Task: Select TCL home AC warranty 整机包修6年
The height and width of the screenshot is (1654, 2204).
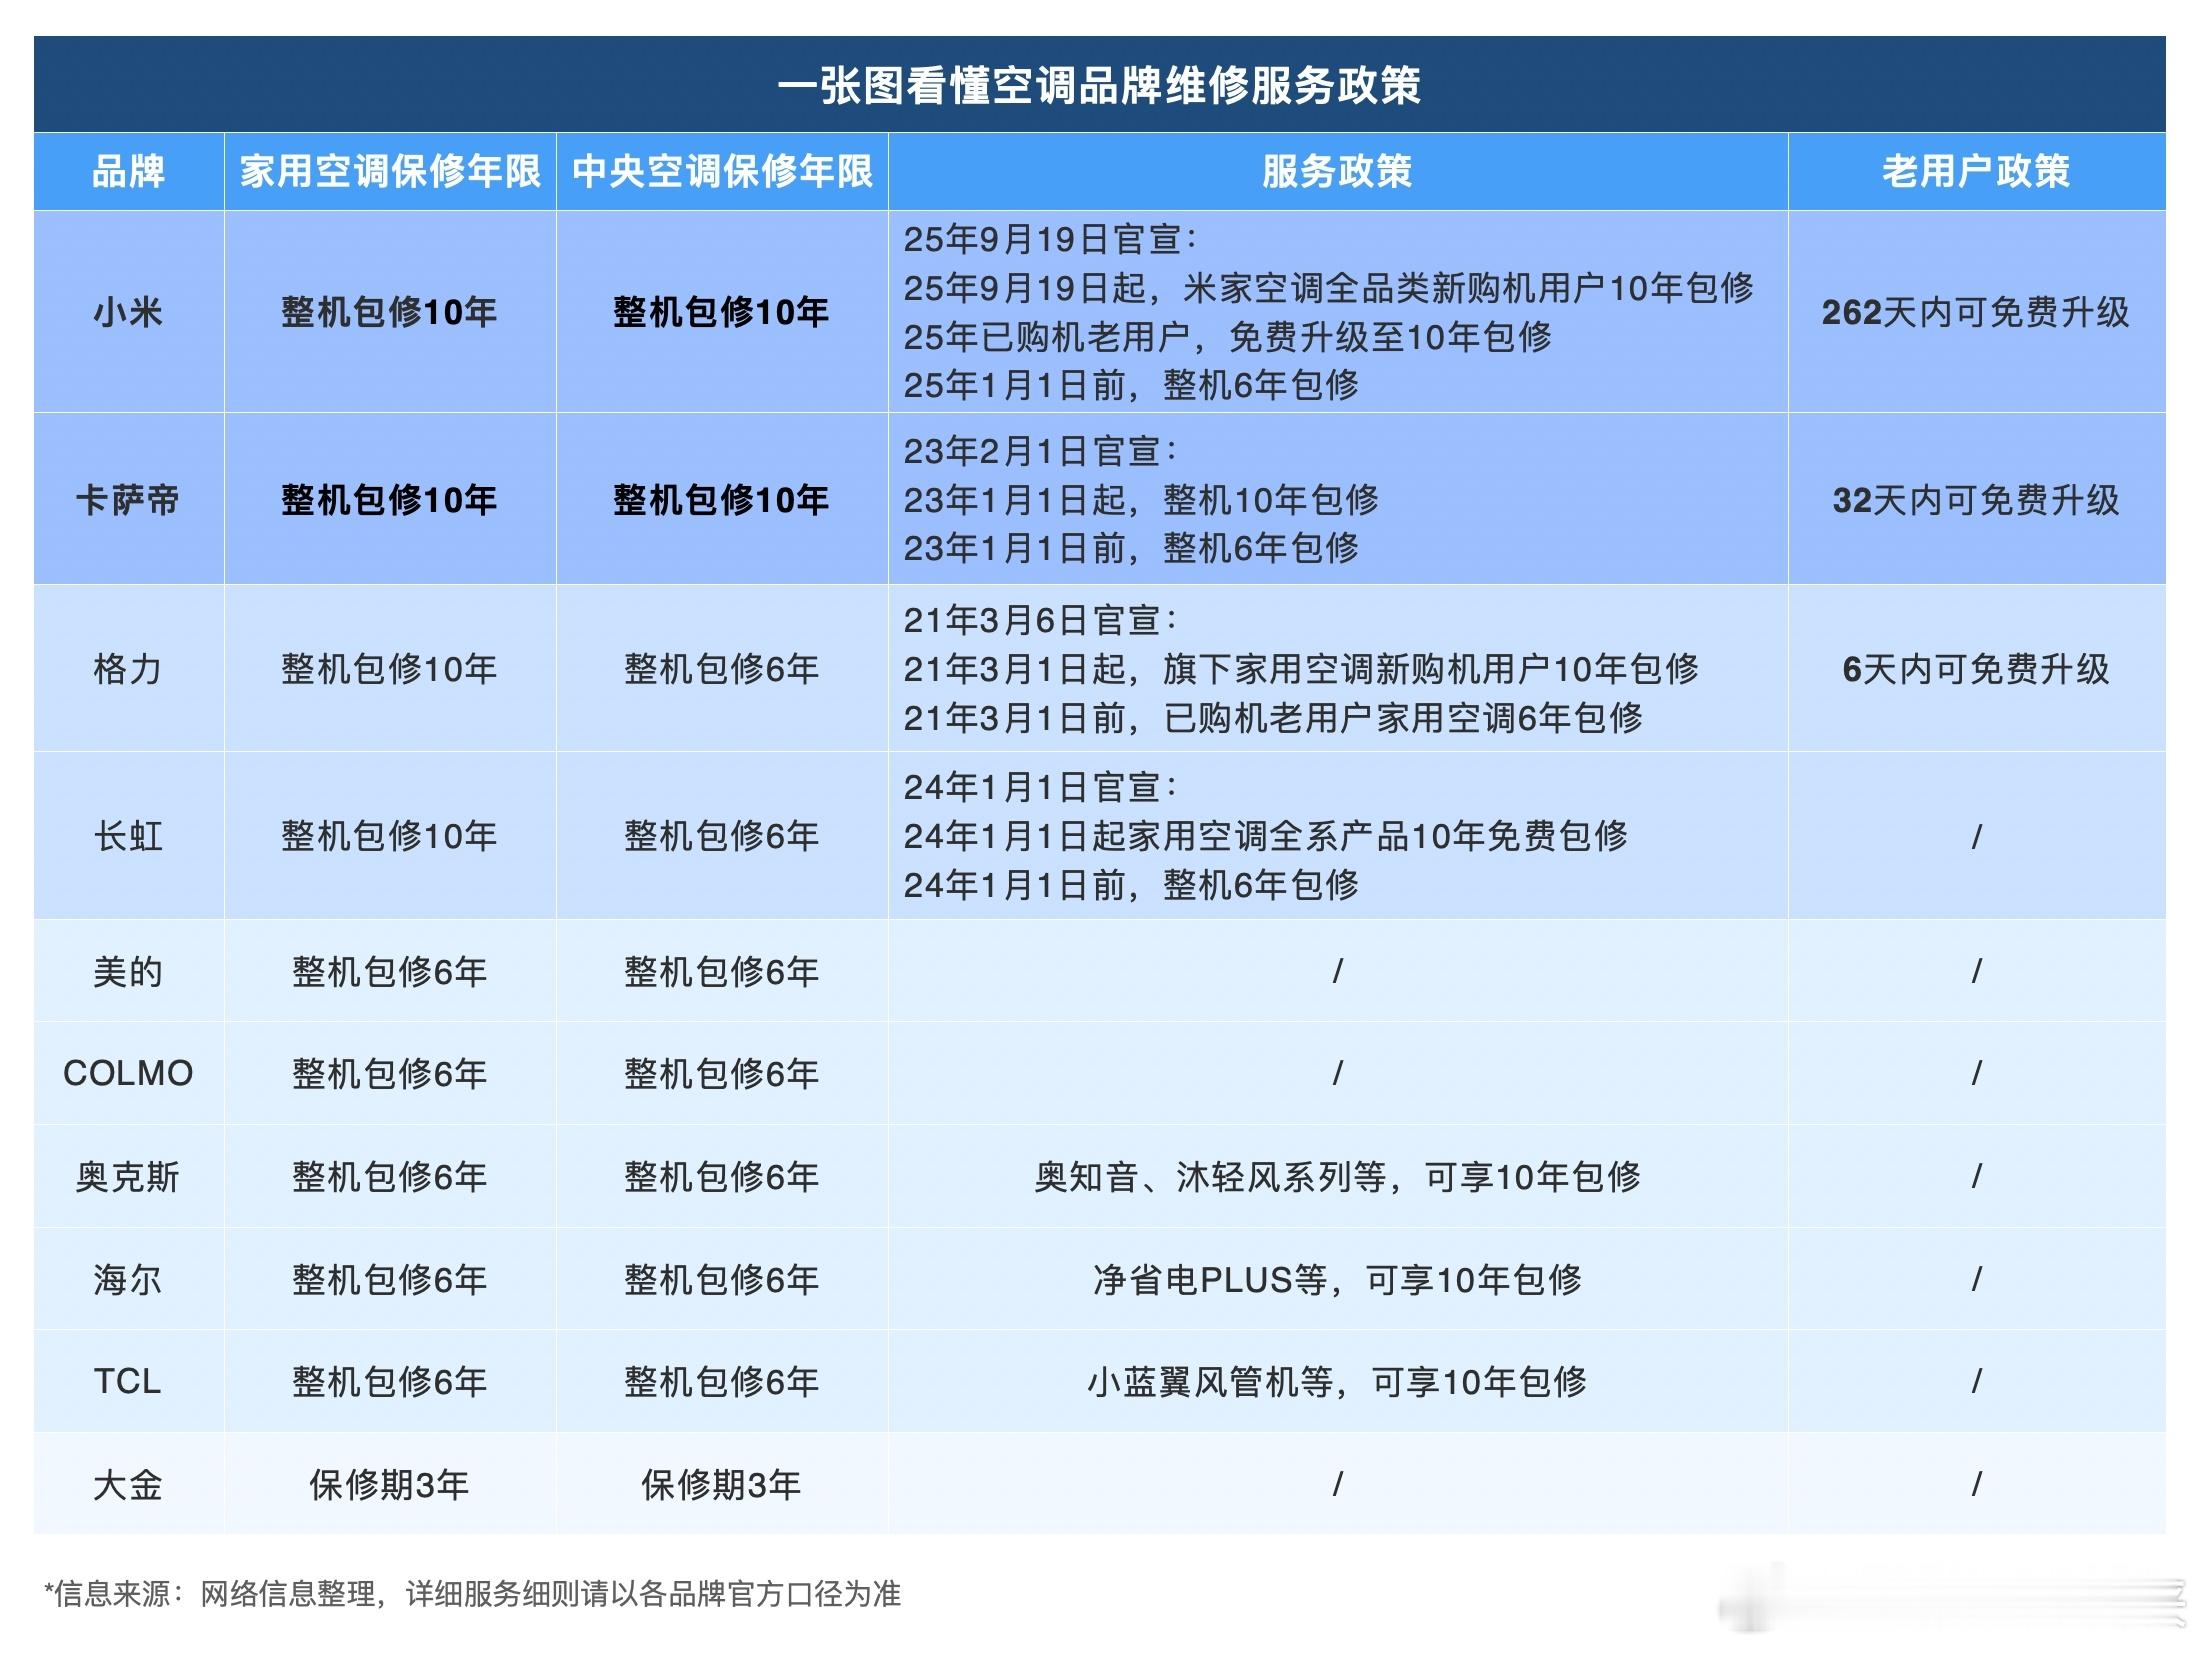Action: (389, 1381)
